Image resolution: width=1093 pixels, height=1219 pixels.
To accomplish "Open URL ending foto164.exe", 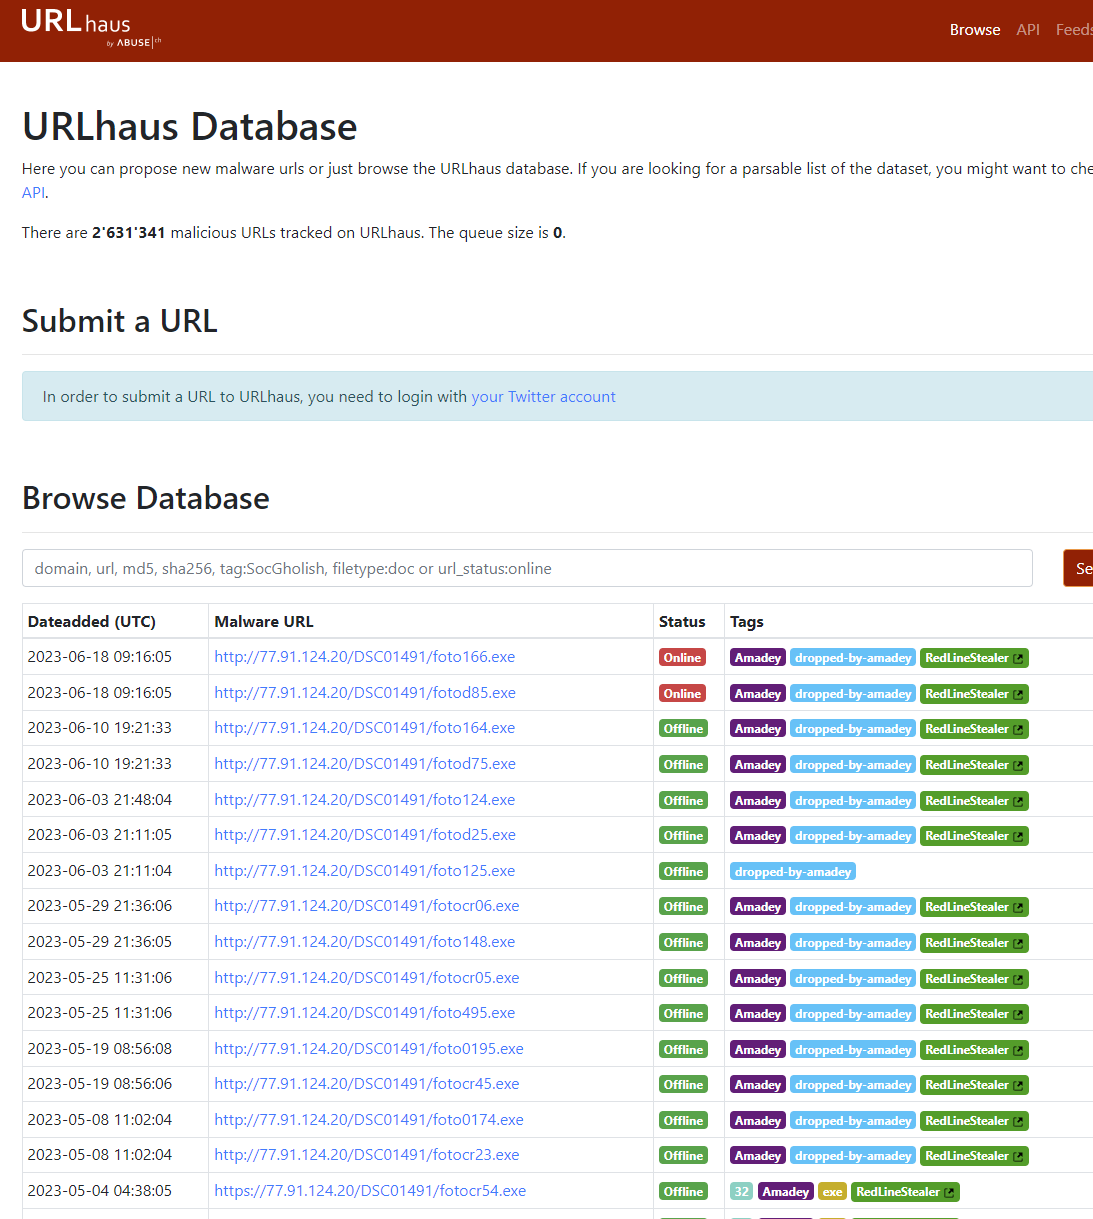I will [365, 728].
